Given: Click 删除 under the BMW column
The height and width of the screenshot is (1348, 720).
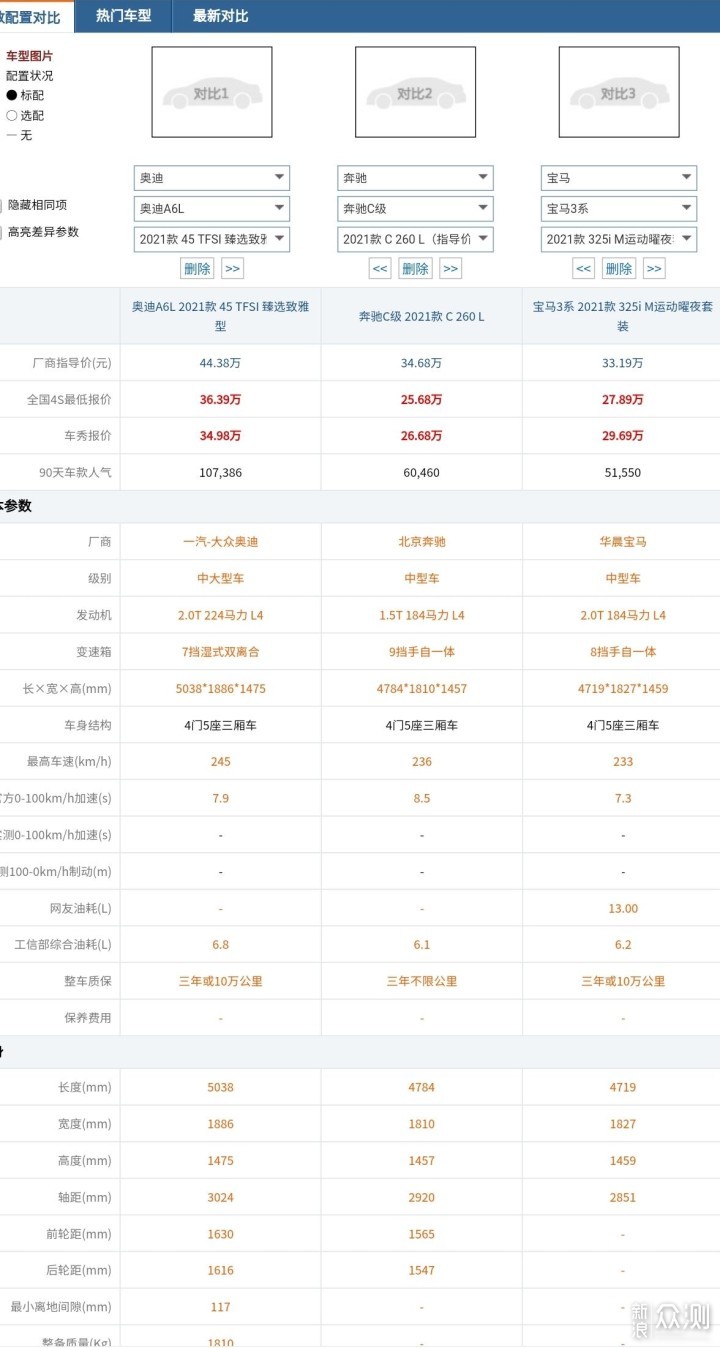Looking at the screenshot, I should point(619,268).
